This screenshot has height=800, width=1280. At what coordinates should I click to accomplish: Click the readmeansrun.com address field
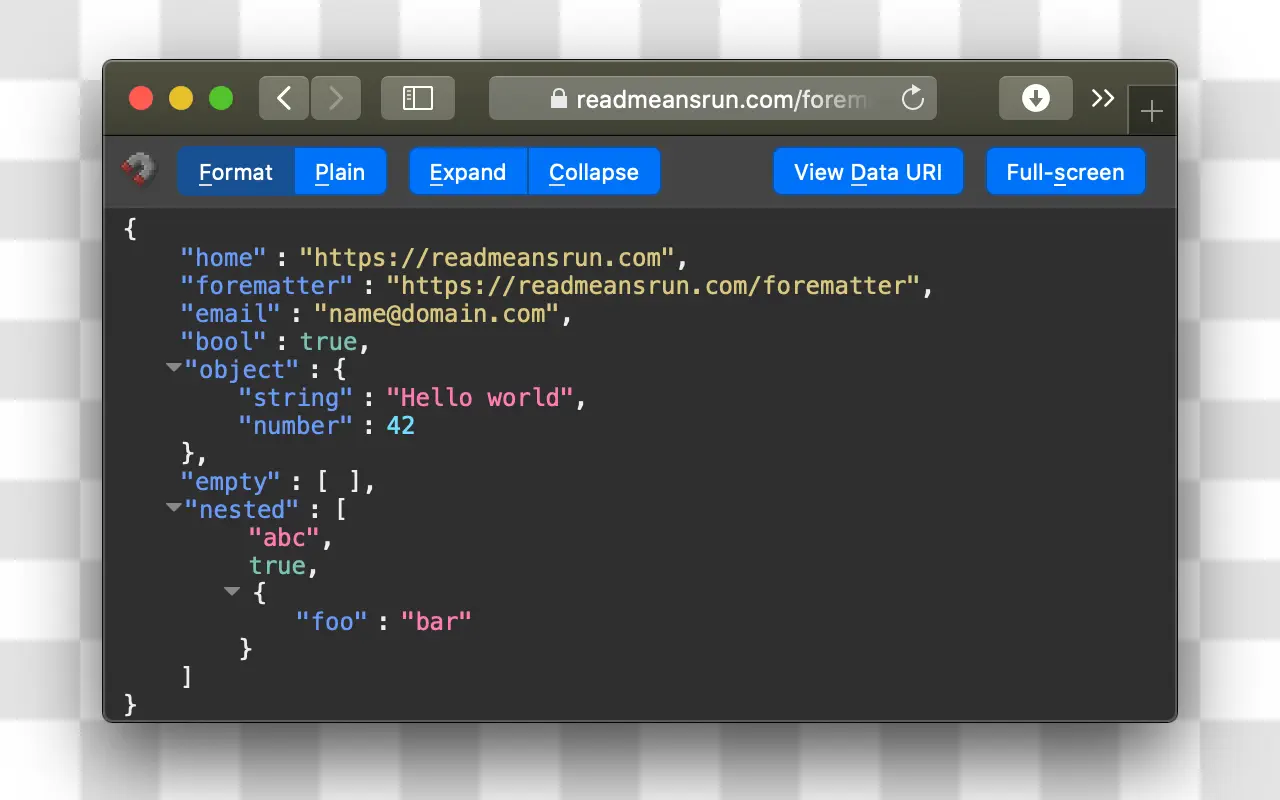[713, 98]
